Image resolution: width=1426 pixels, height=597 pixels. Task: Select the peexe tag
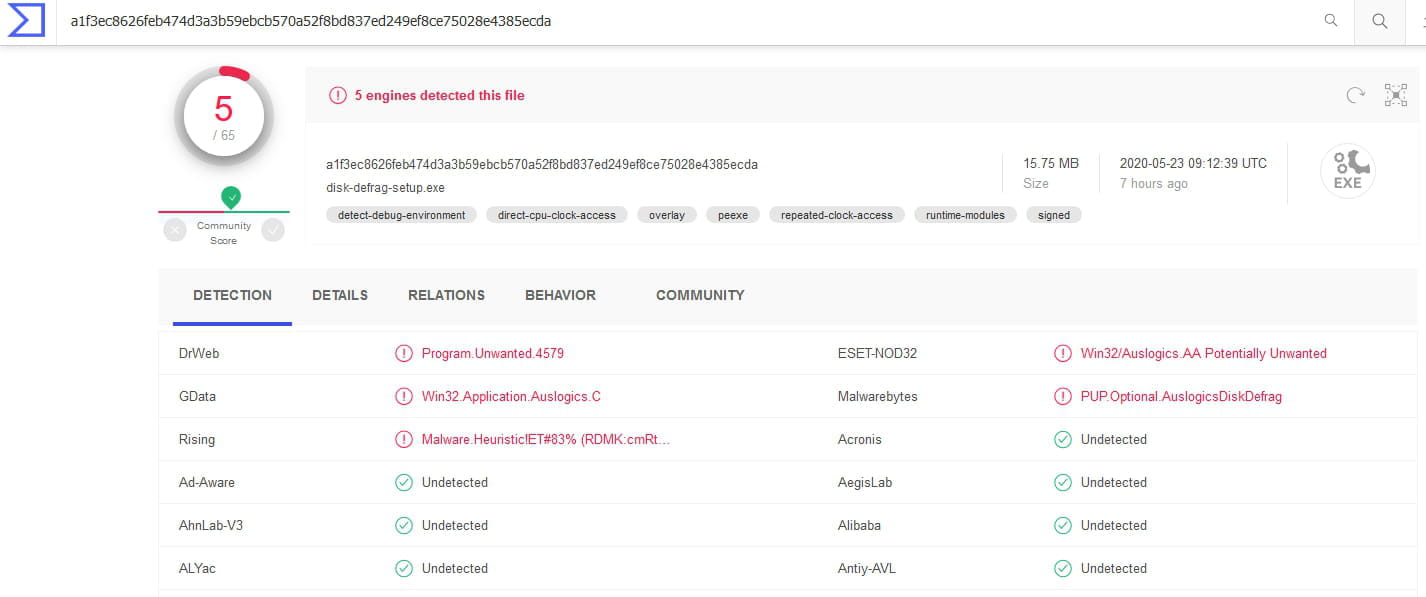point(733,215)
